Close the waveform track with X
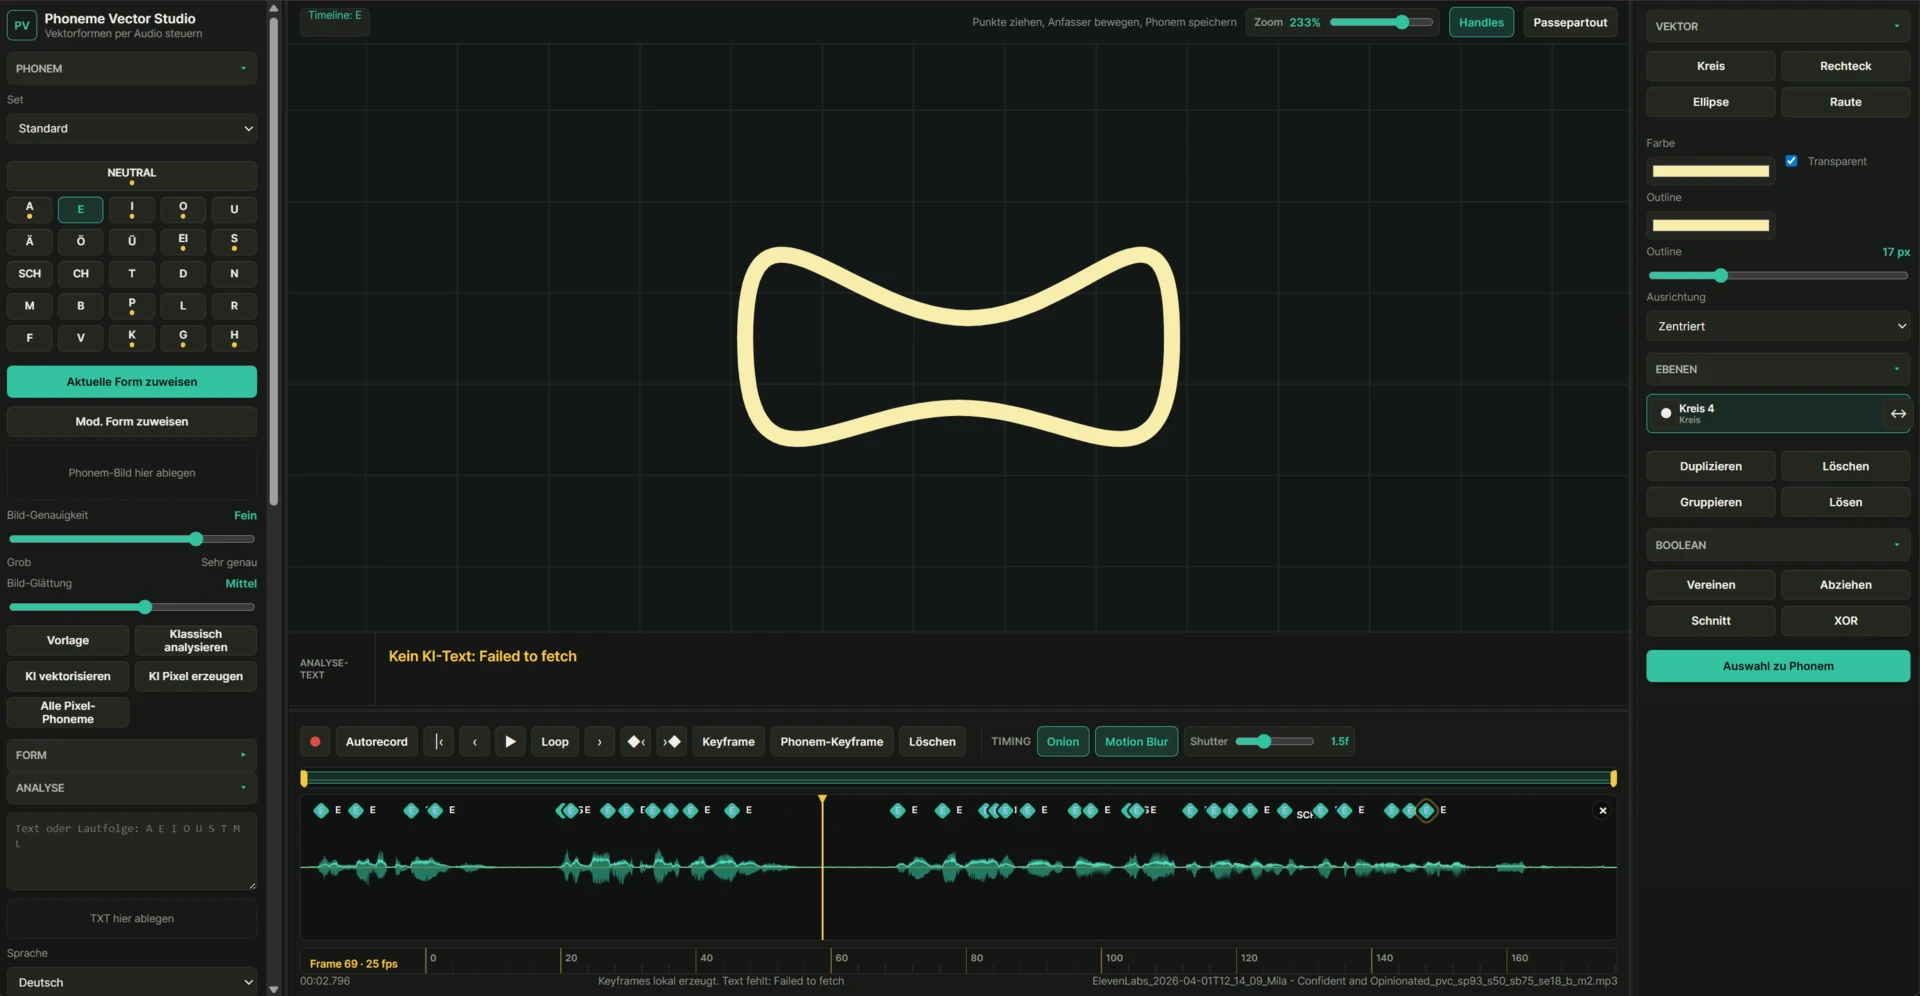 point(1603,811)
